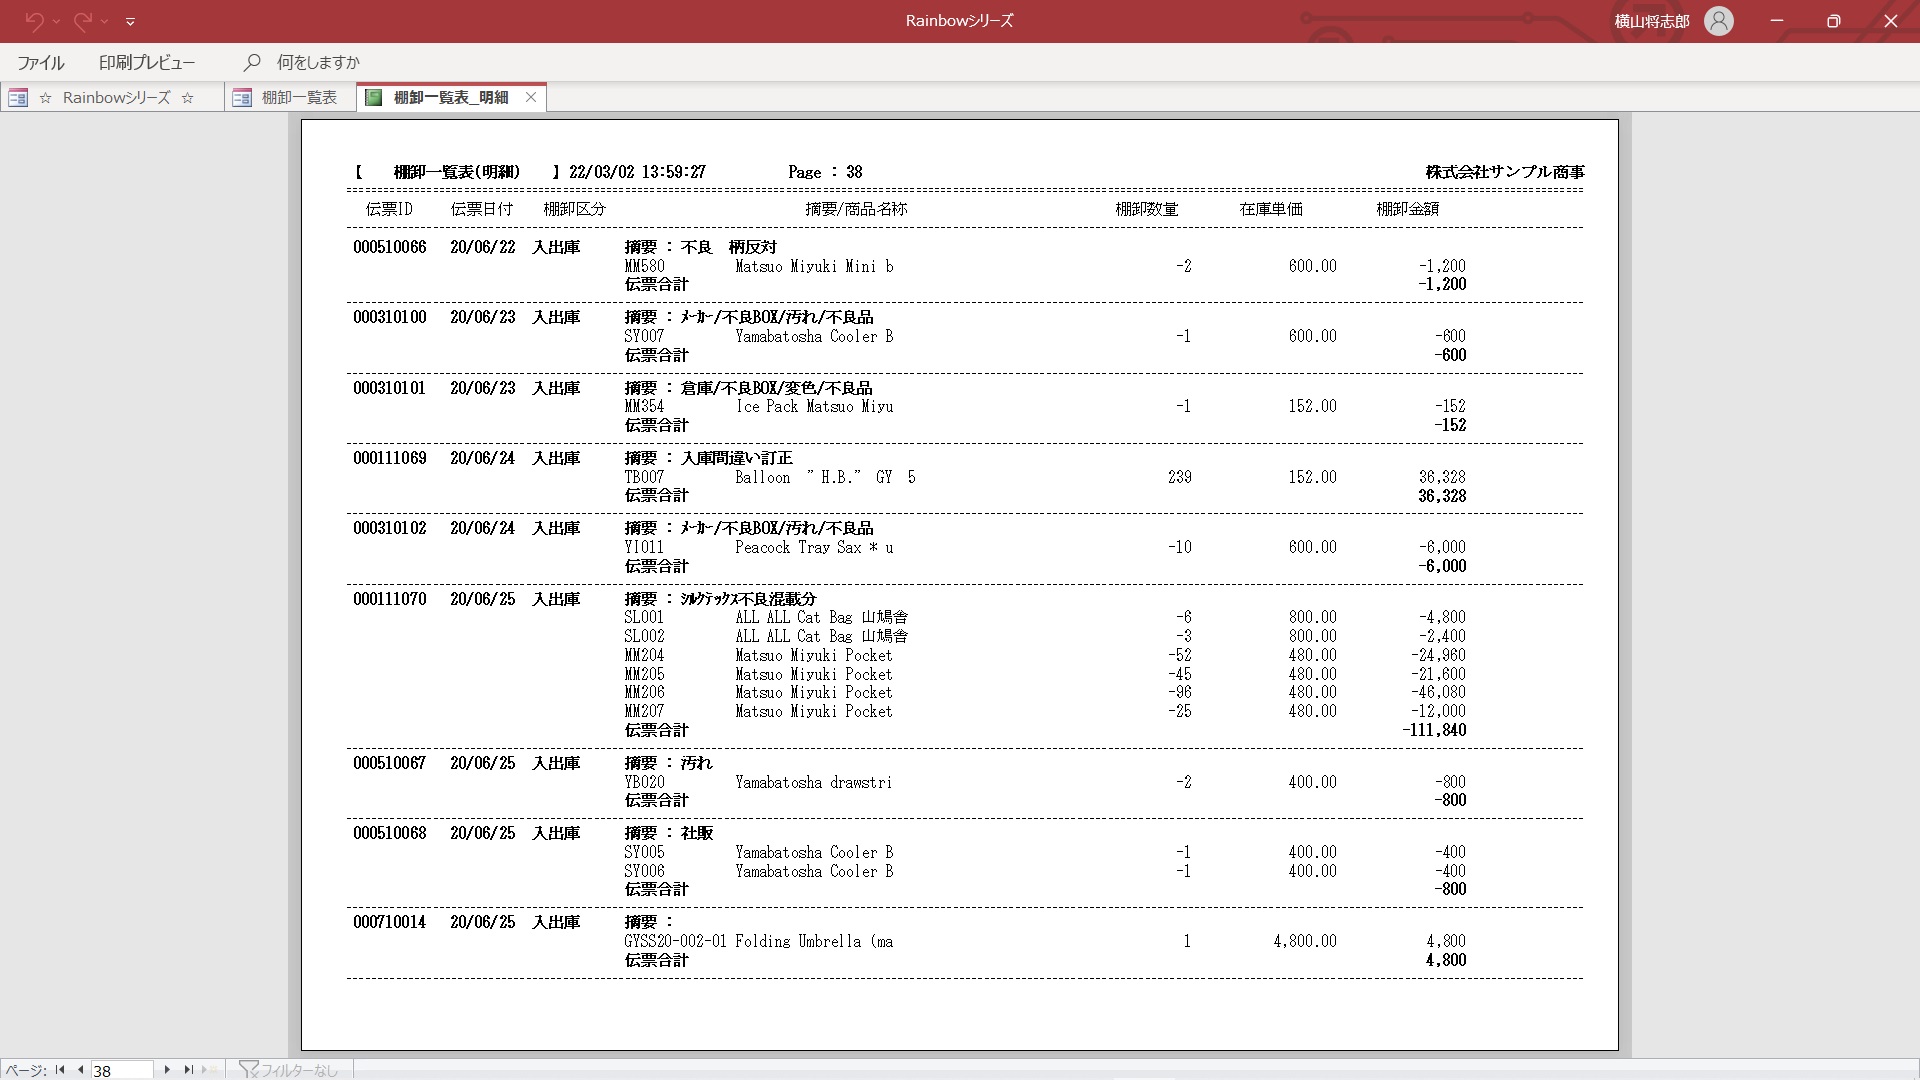Select the 印刷プレビュー ribbon tab
The width and height of the screenshot is (1920, 1080).
tap(147, 62)
